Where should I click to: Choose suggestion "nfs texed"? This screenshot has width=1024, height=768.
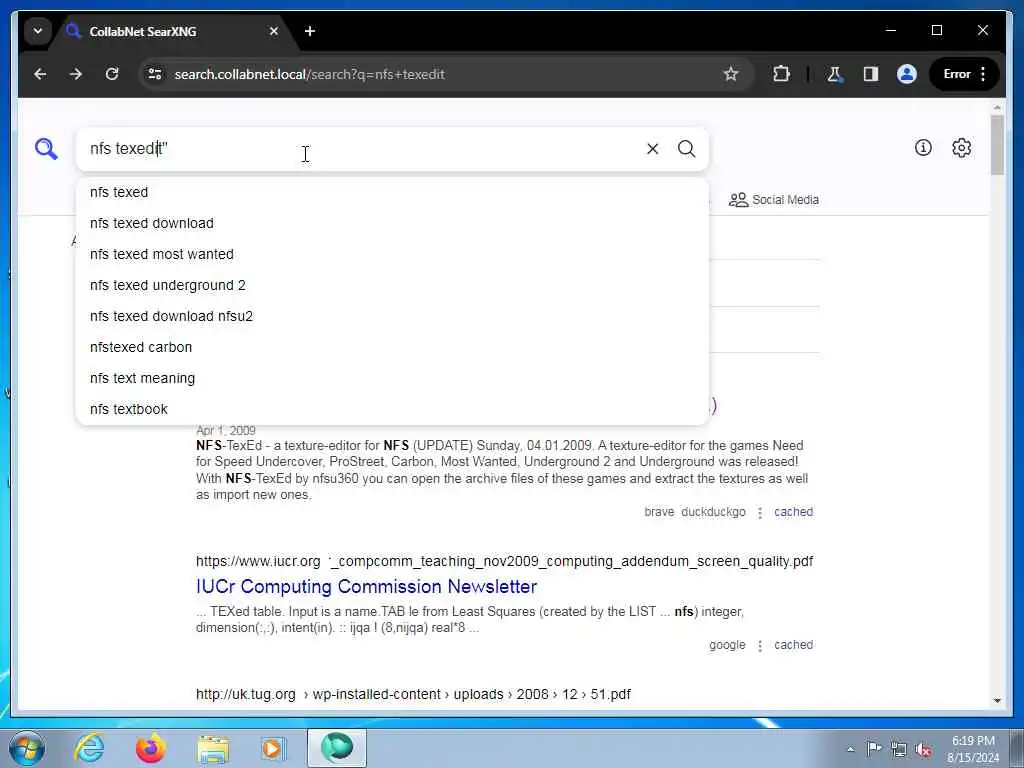(392, 192)
